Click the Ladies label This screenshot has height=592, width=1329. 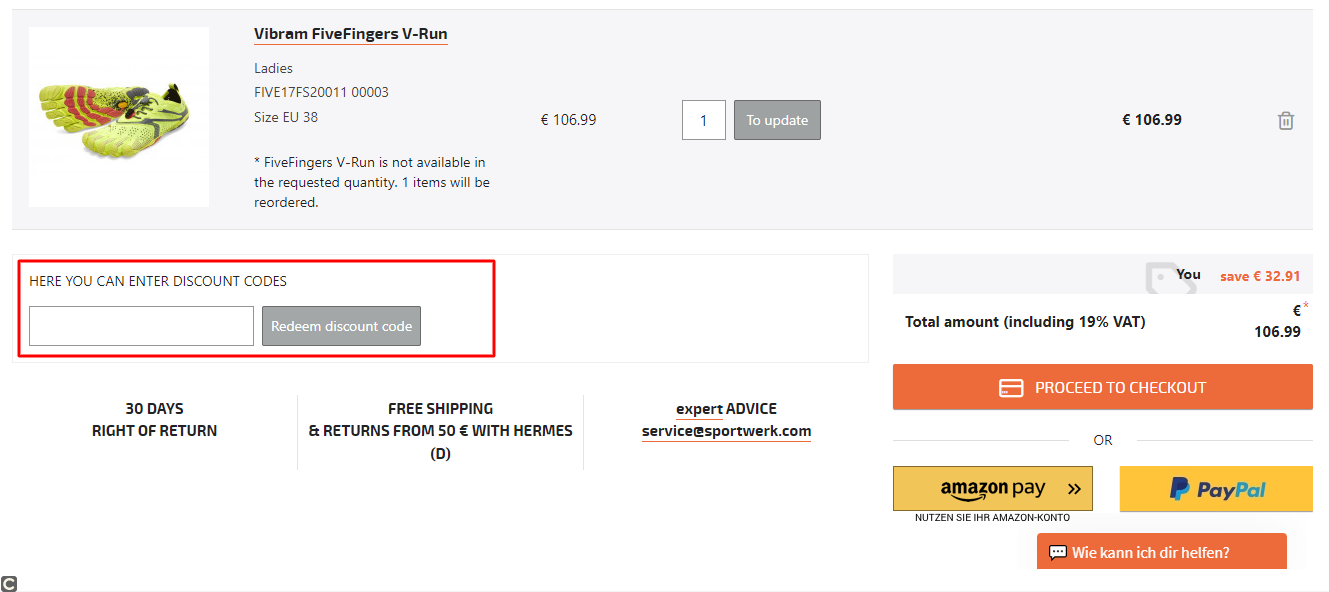coord(273,68)
